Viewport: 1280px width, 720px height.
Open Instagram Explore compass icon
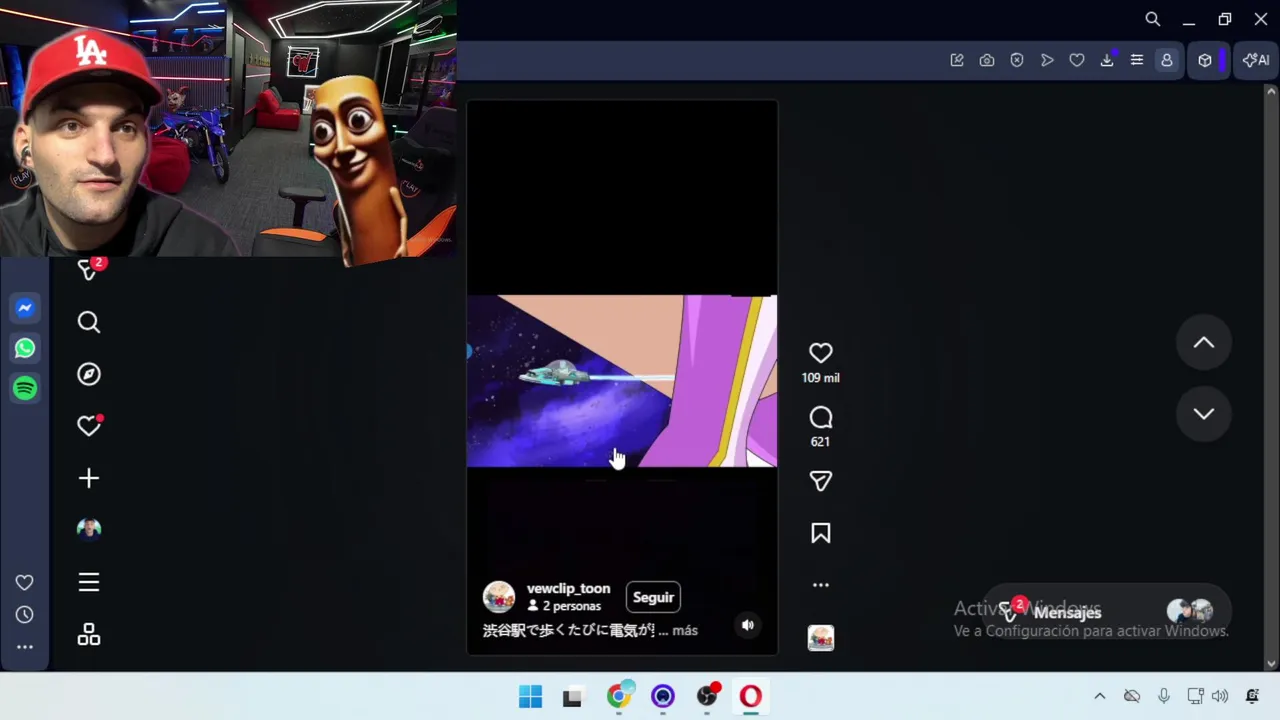(x=89, y=374)
